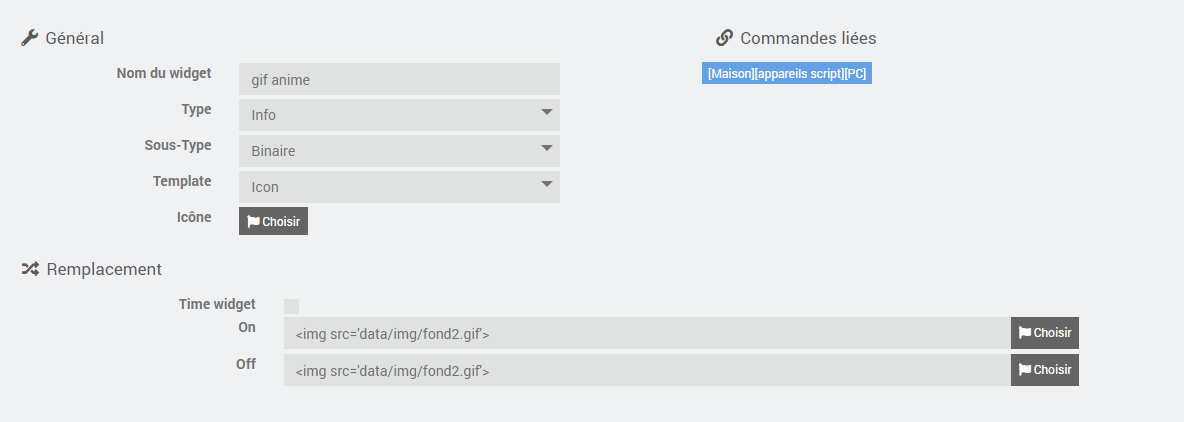The image size is (1184, 422).
Task: Click flag icon on the On row Choisir
Action: pyautogui.click(x=1025, y=333)
